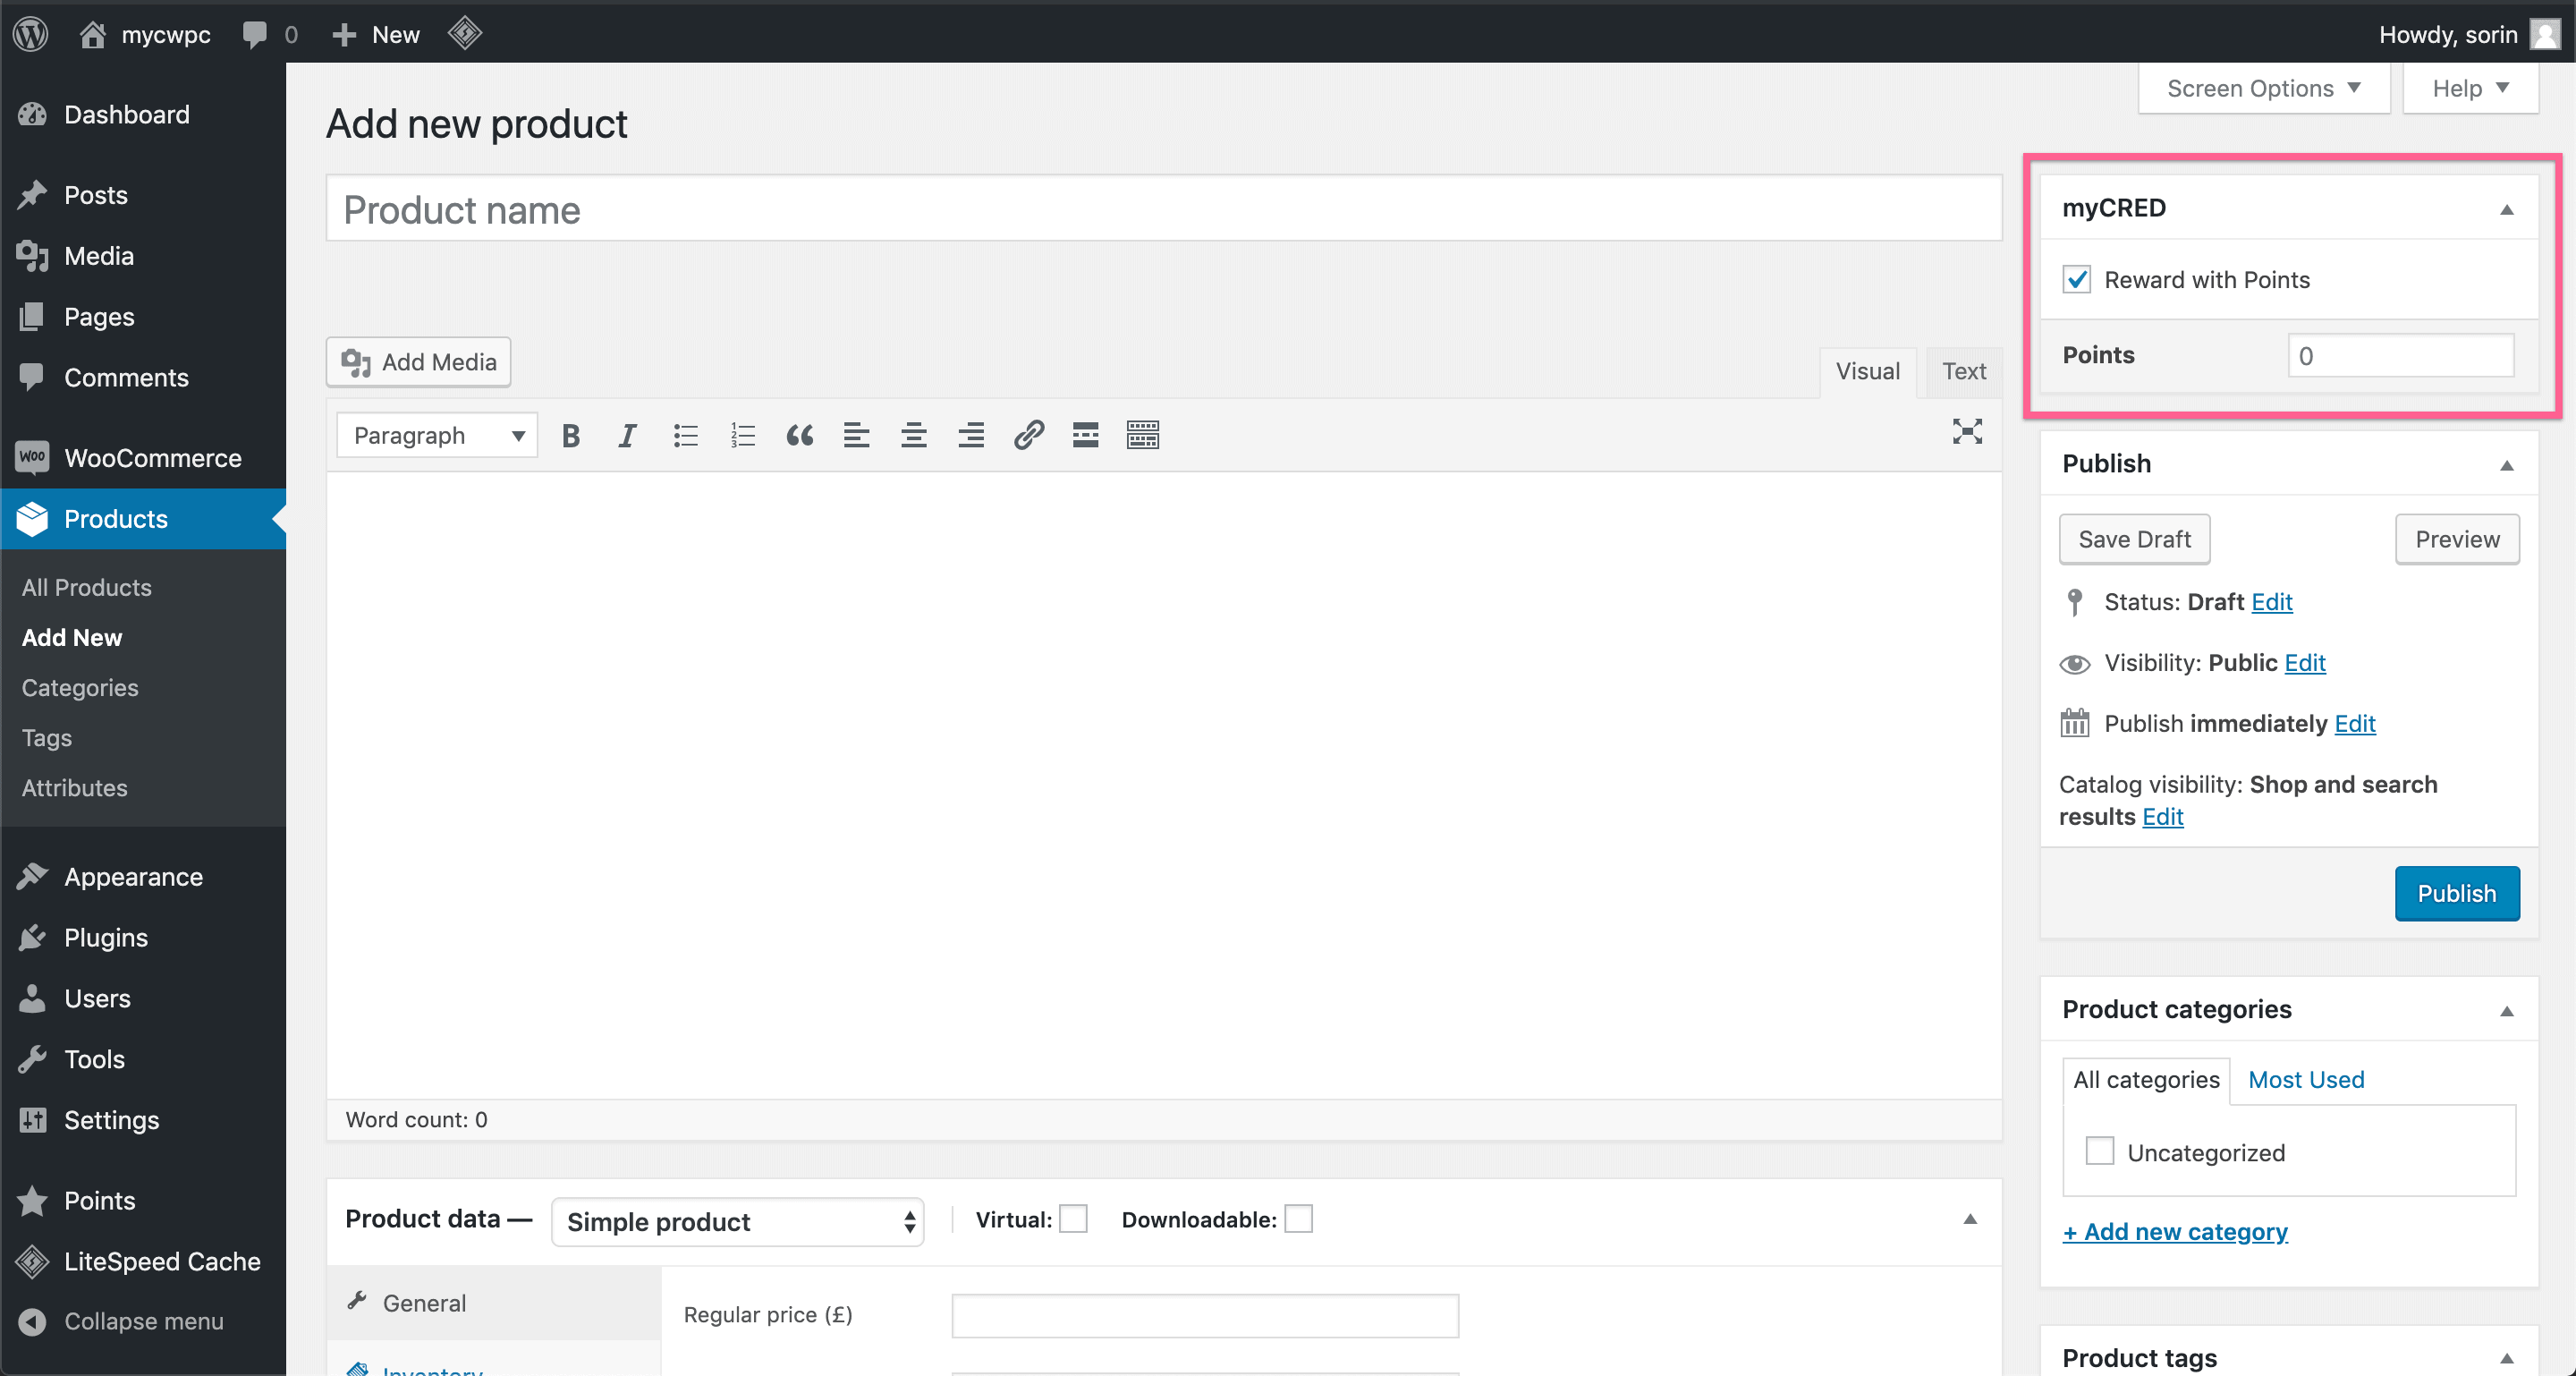
Task: Toggle the editor toolbar kitchen sink
Action: [x=1143, y=435]
